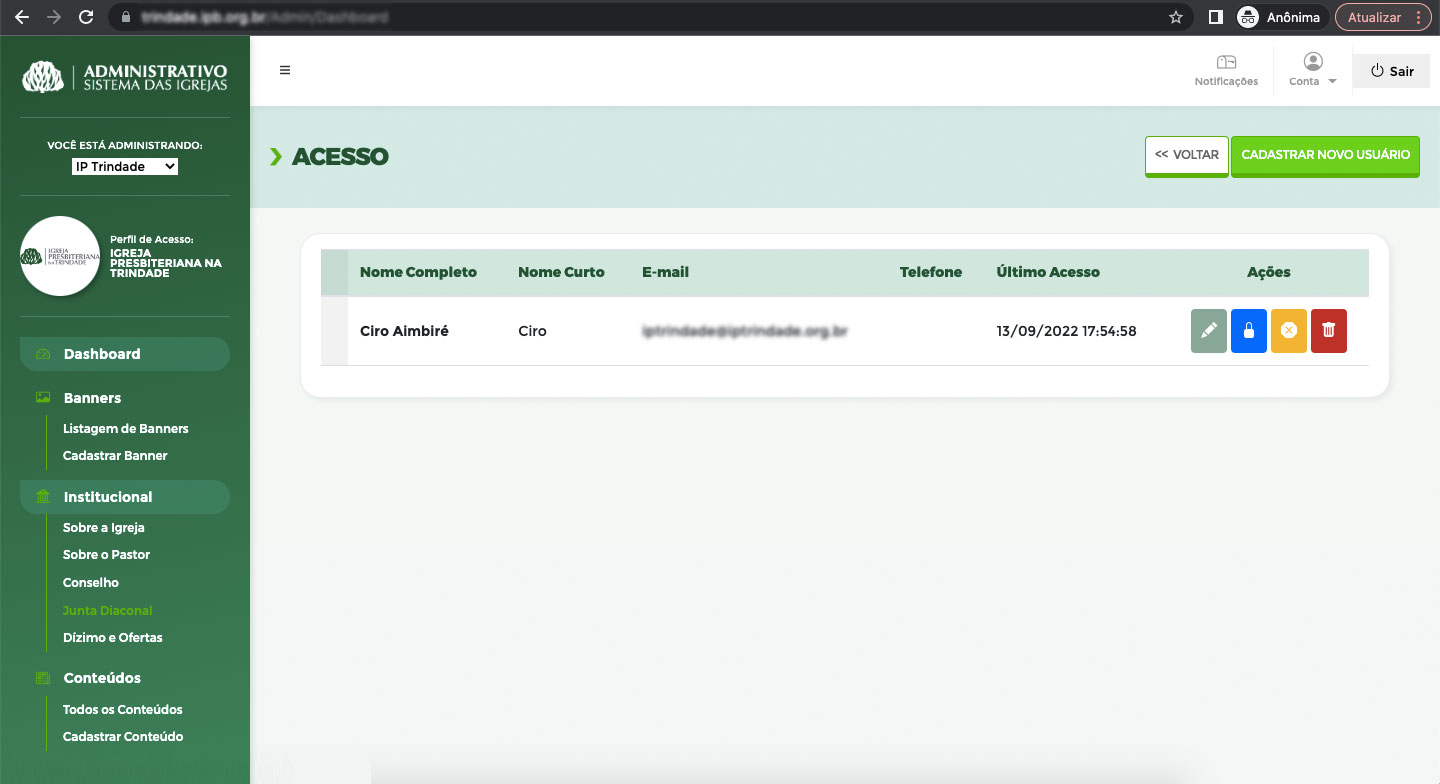Open the Notificações icon

(x=1226, y=70)
